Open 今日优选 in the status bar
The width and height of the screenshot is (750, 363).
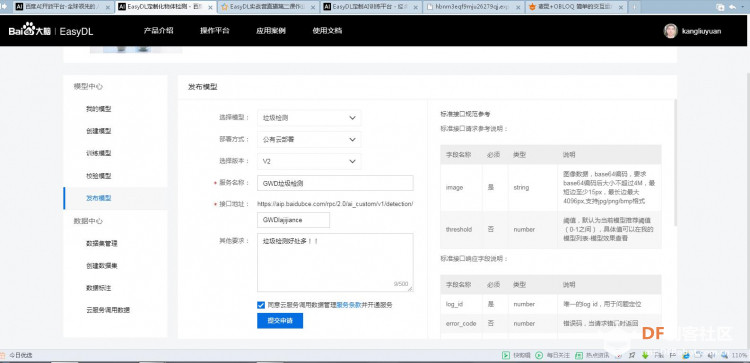click(17, 355)
